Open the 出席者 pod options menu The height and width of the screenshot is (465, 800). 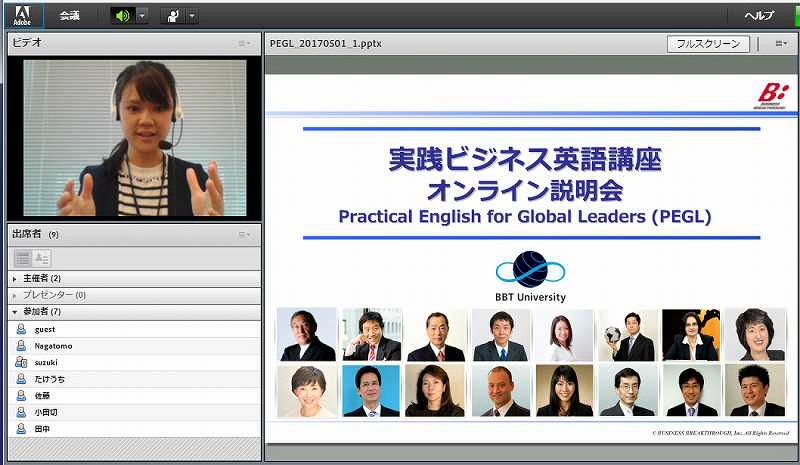[x=245, y=235]
